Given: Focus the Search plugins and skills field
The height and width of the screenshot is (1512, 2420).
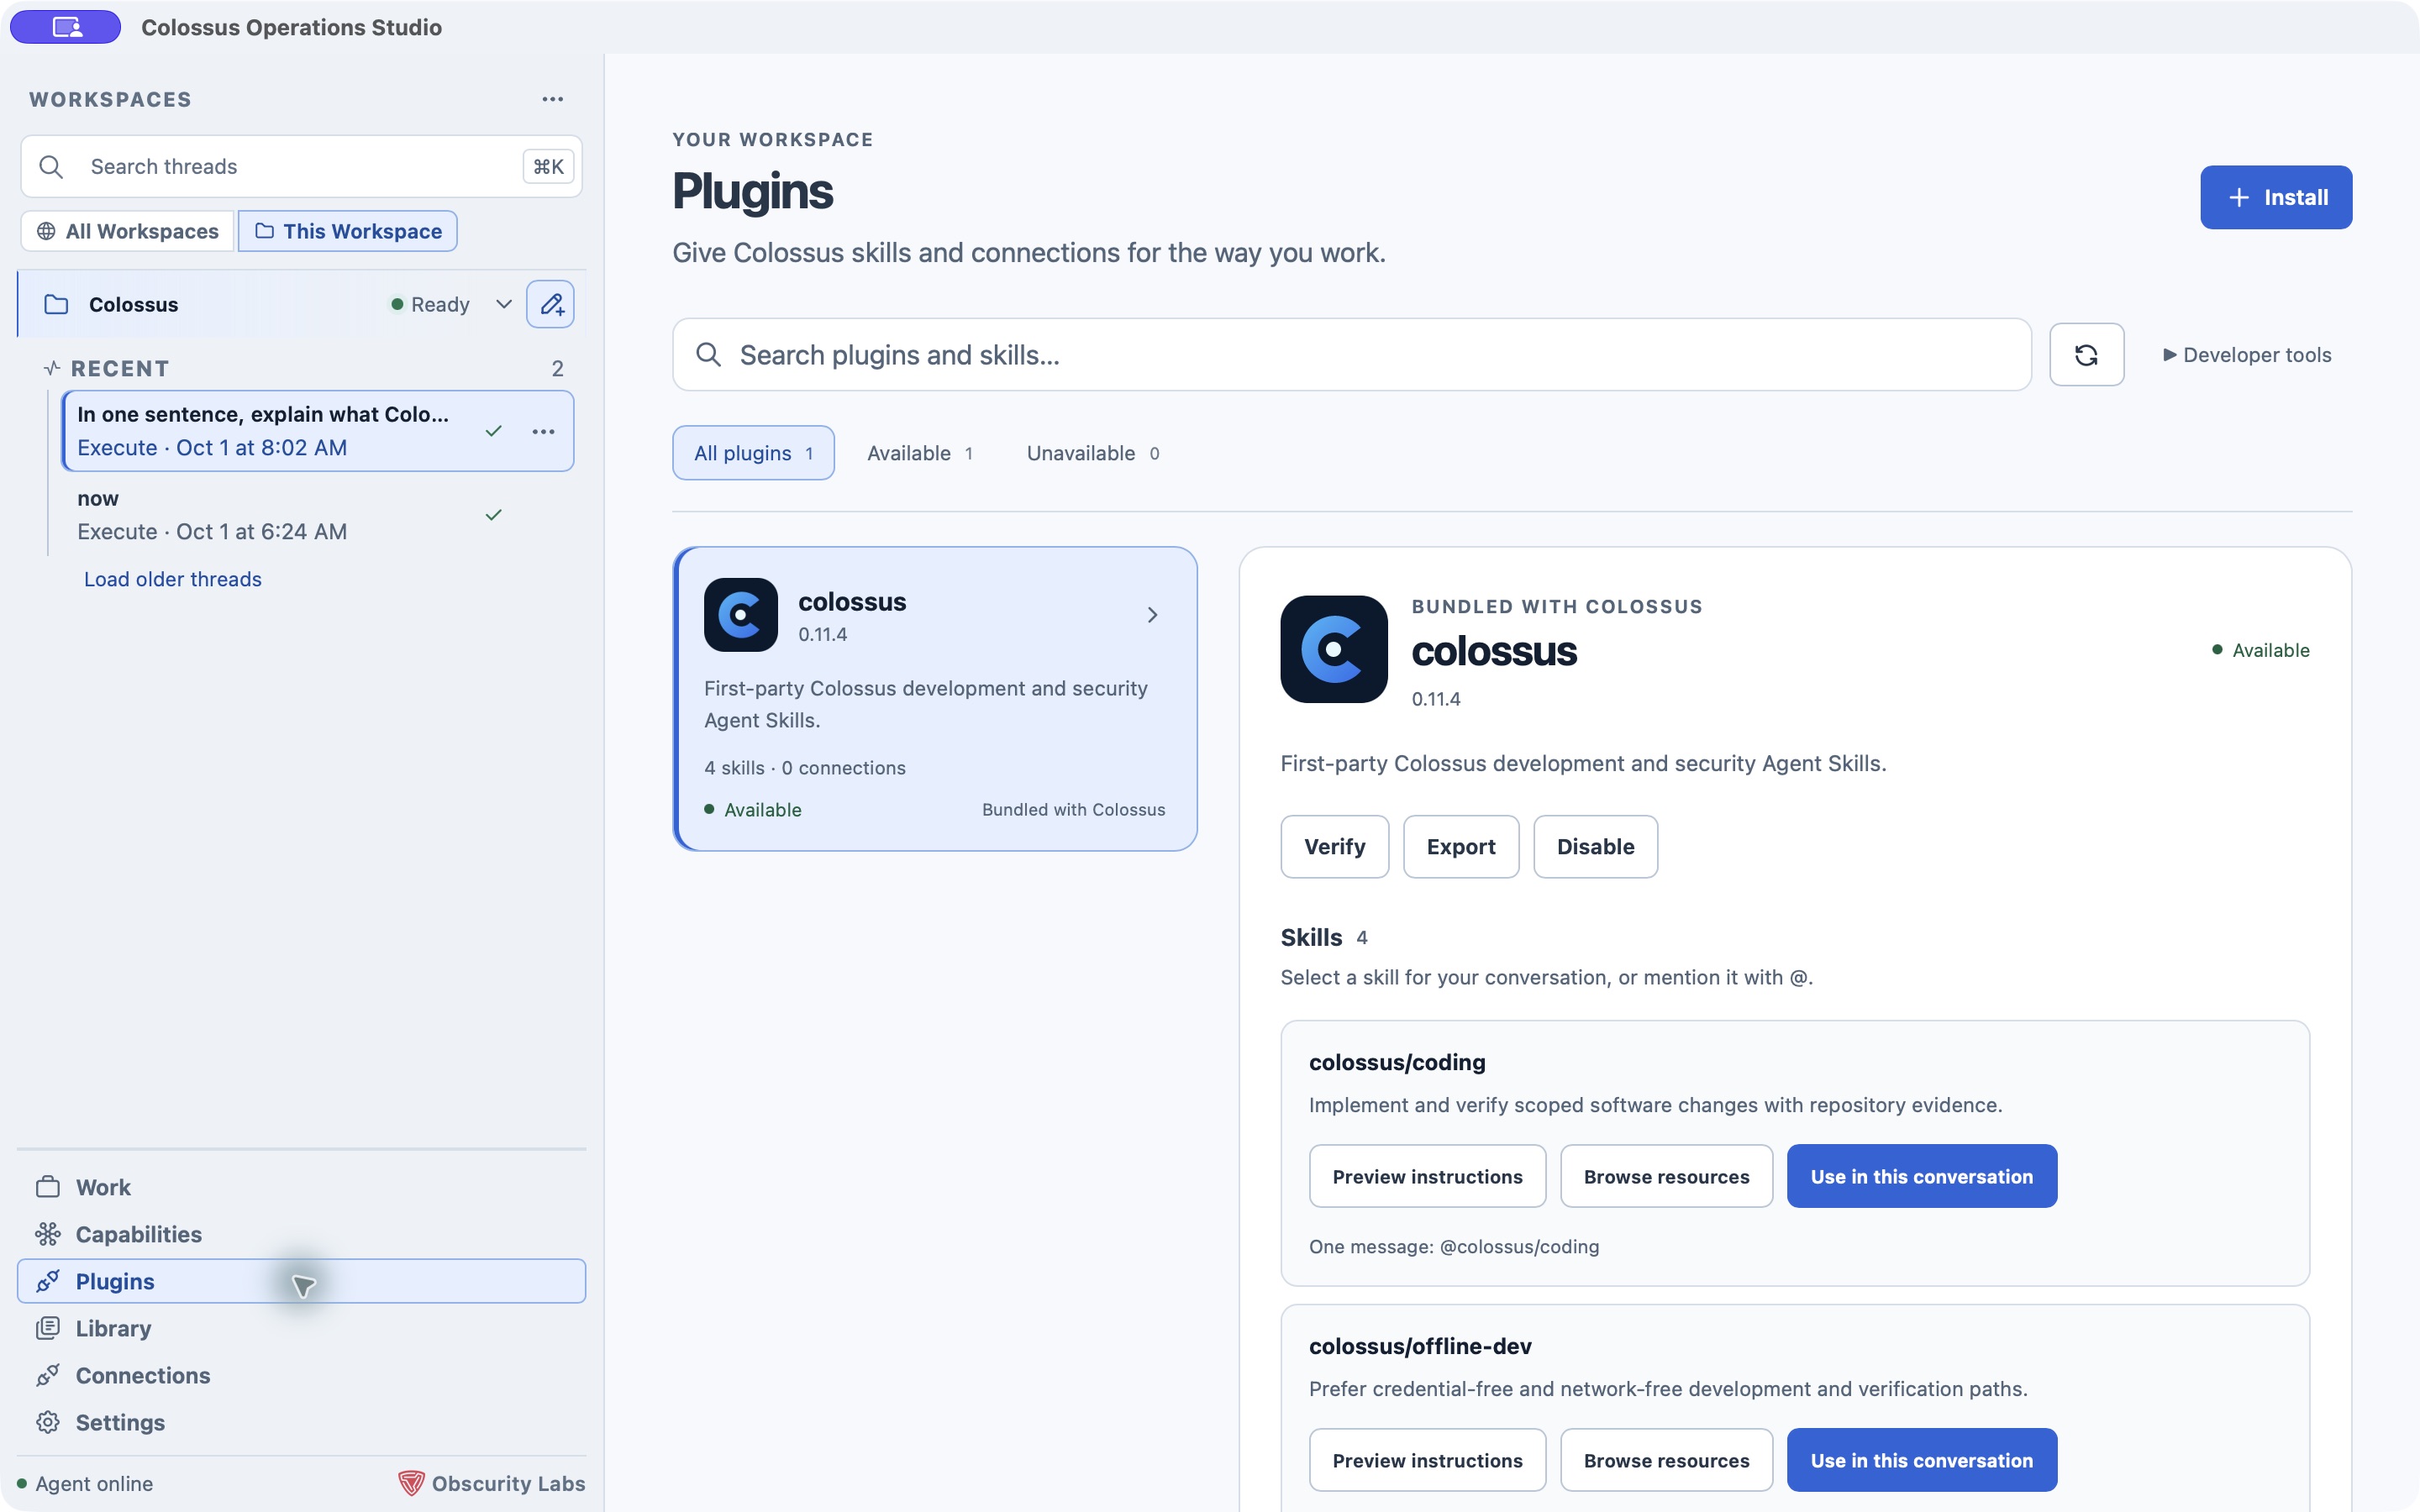Looking at the screenshot, I should [1352, 354].
